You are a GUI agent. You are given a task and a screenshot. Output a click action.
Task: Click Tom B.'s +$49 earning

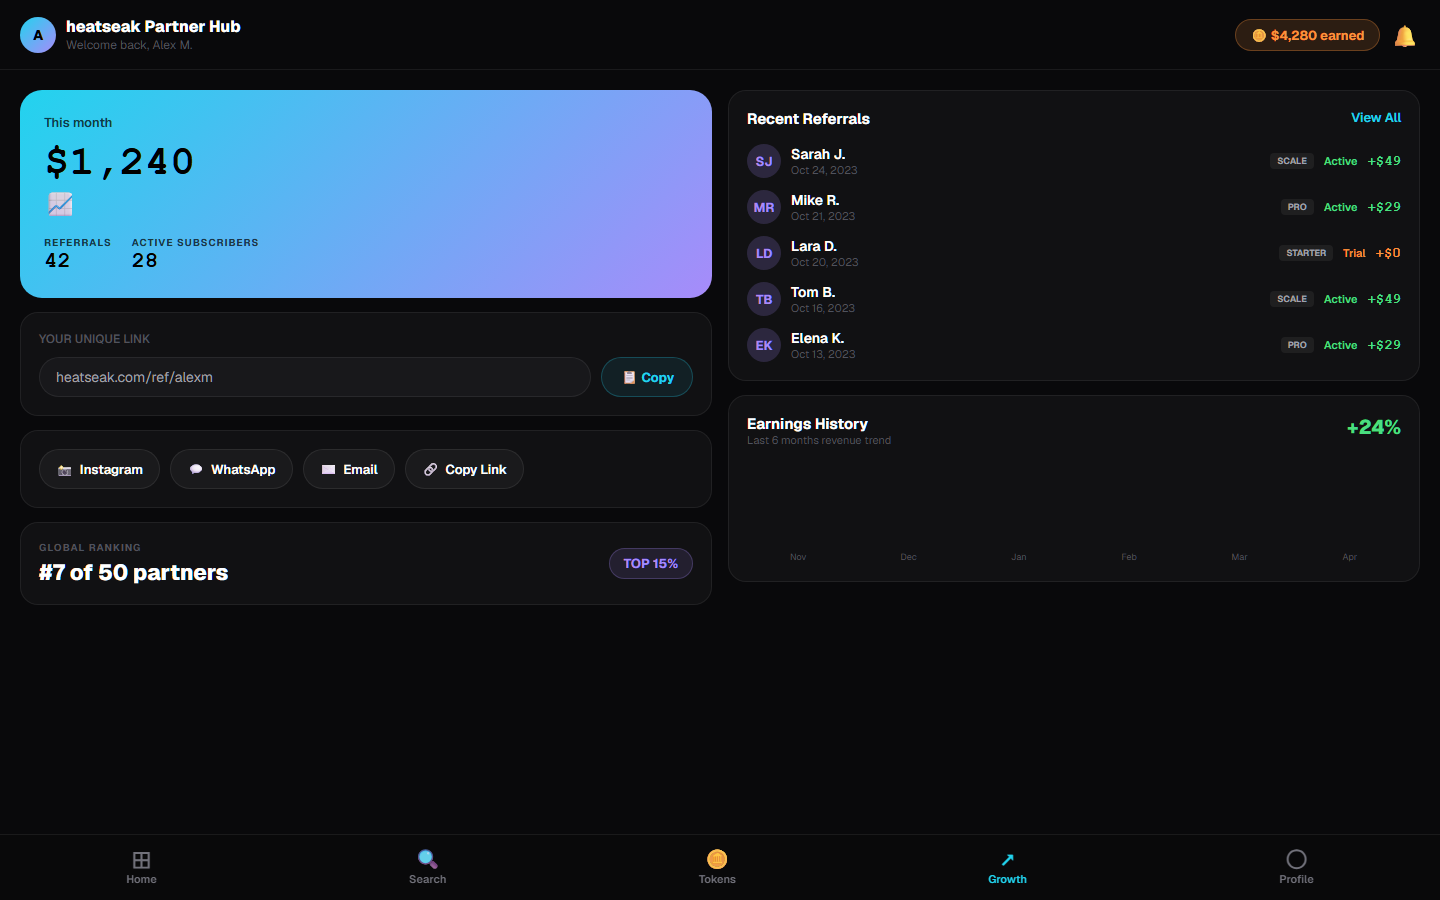tap(1384, 299)
